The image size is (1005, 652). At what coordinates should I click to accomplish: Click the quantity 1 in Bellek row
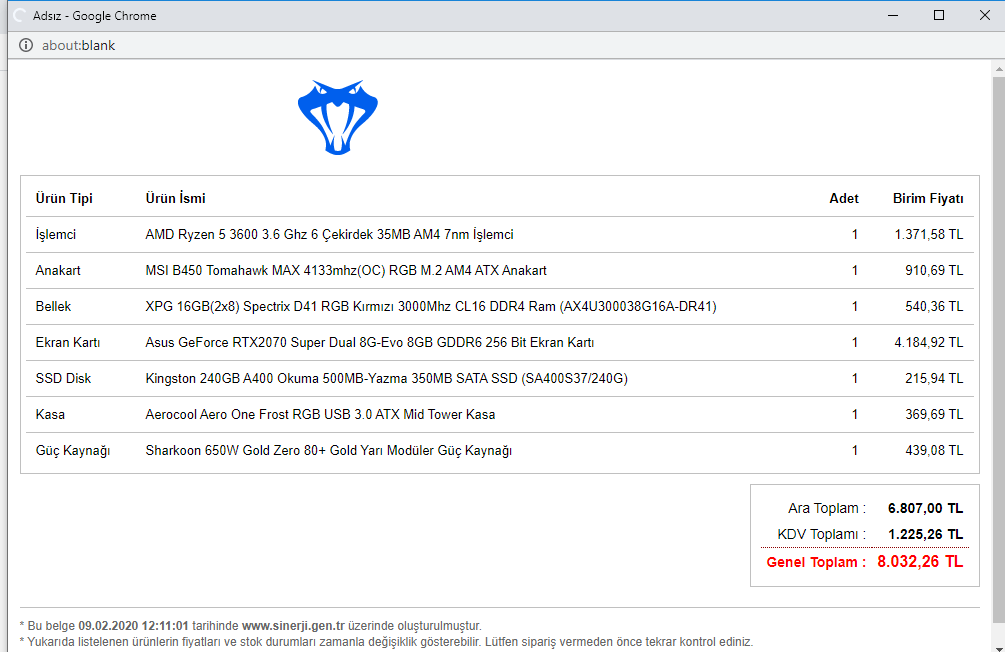point(854,306)
